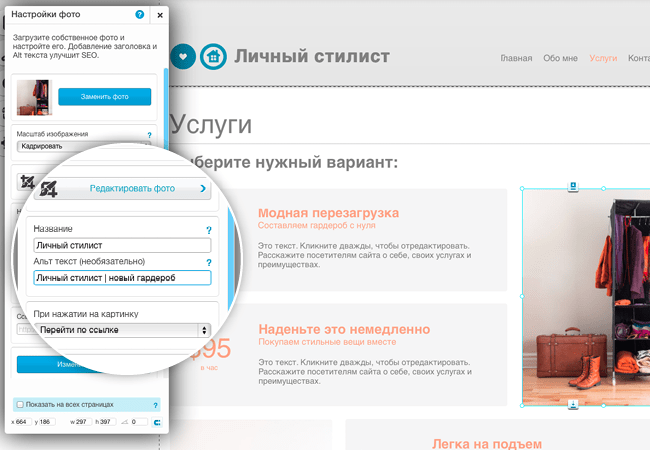Open help for the Название field
Screen dimensions: 650x450
pyautogui.click(x=209, y=230)
